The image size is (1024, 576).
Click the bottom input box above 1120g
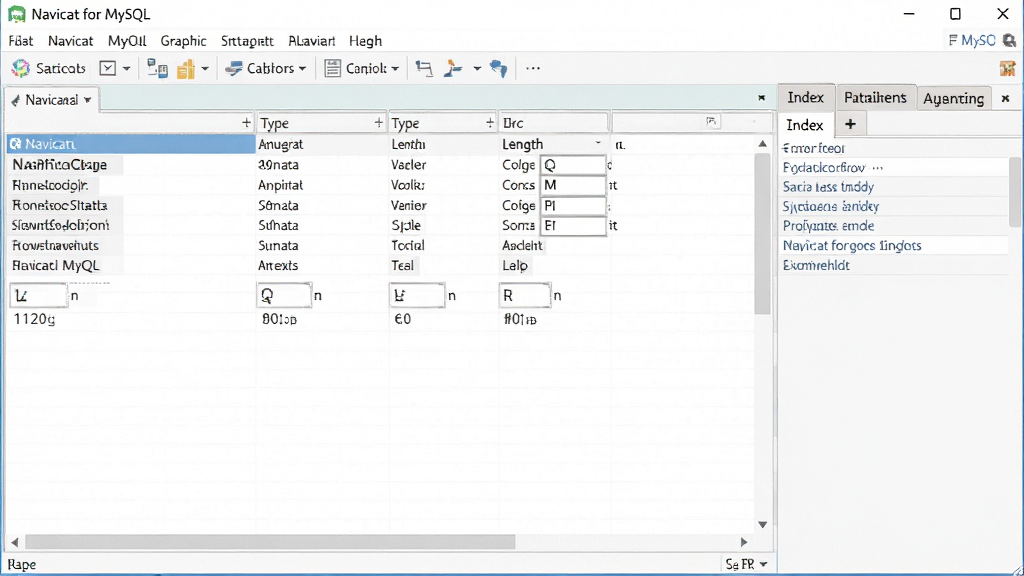[x=39, y=296]
